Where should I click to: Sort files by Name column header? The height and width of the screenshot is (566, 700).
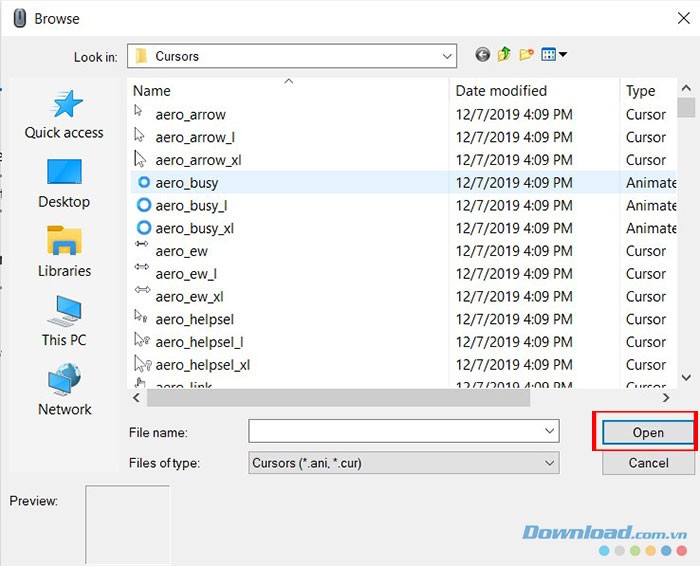pyautogui.click(x=290, y=90)
